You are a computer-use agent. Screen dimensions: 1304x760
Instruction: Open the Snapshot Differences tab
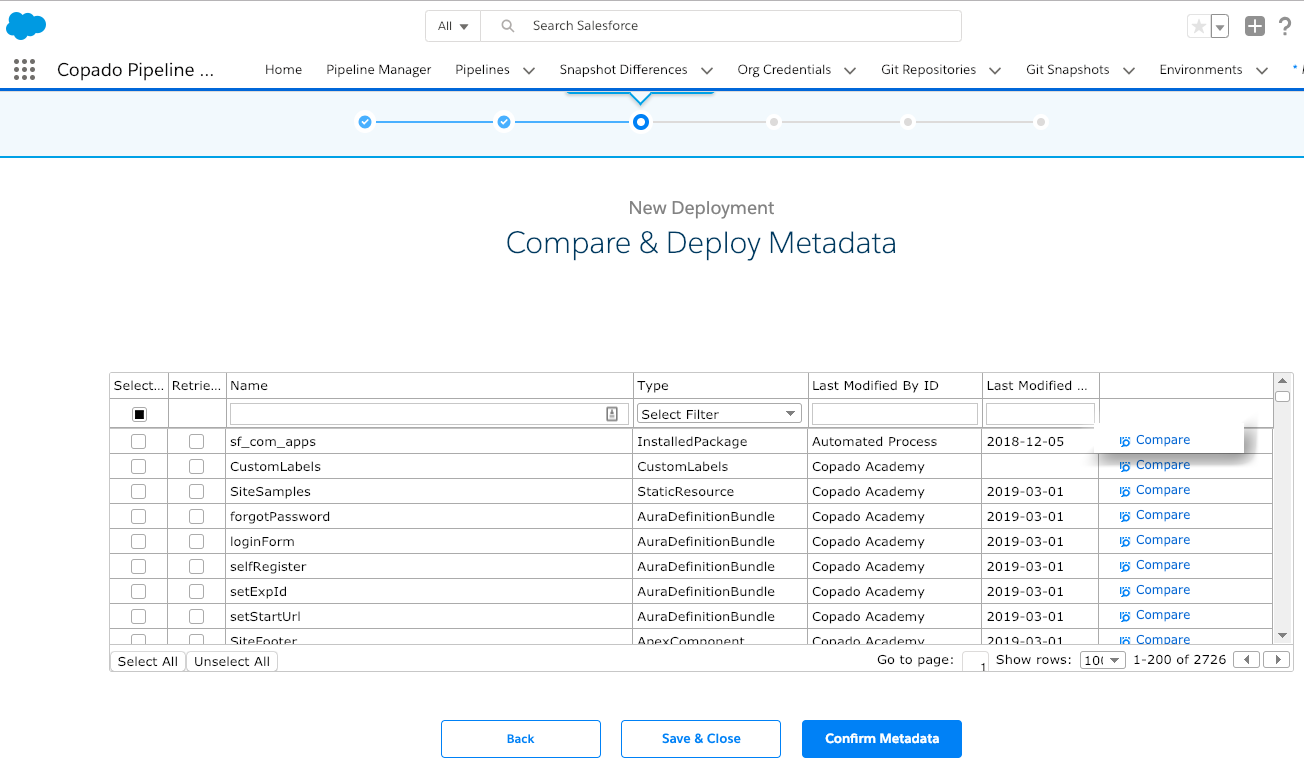click(x=623, y=70)
